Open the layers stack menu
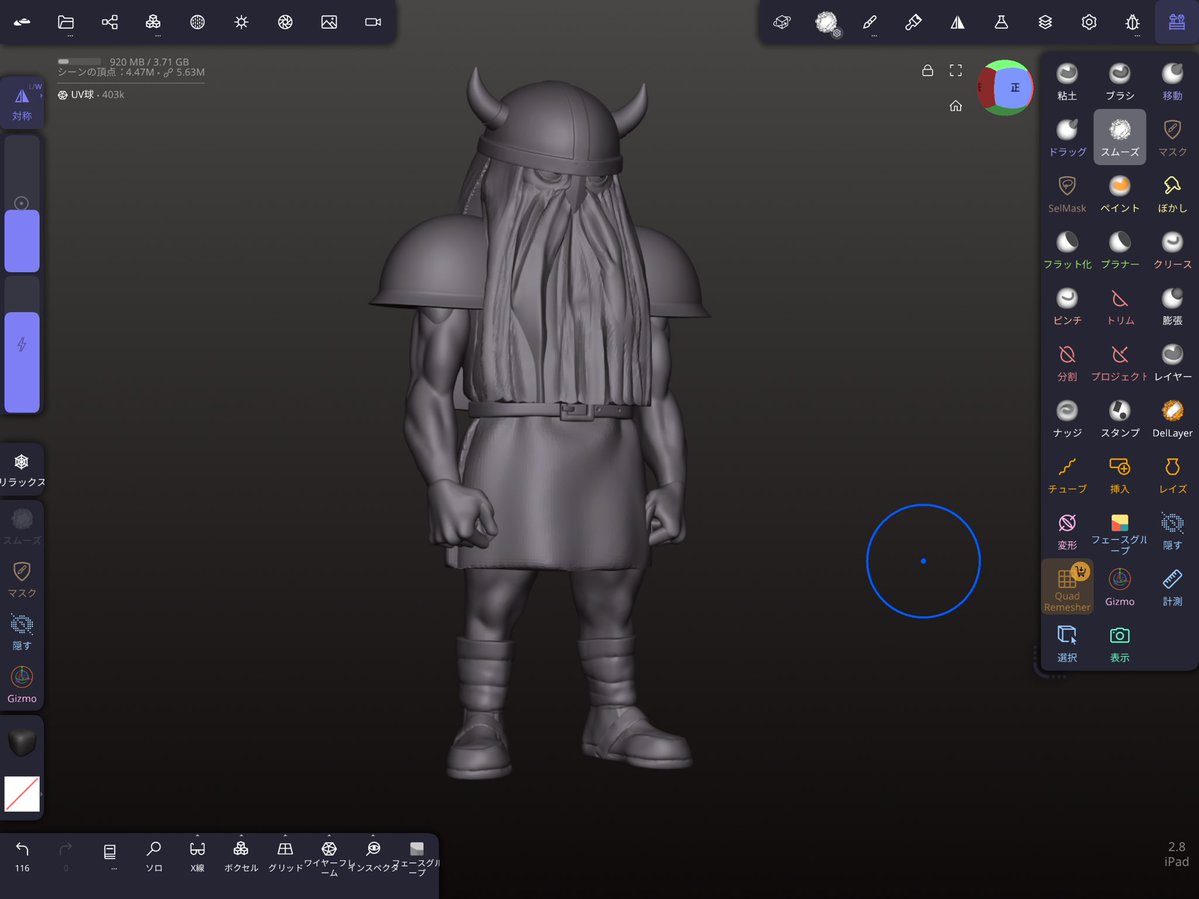 point(1045,22)
